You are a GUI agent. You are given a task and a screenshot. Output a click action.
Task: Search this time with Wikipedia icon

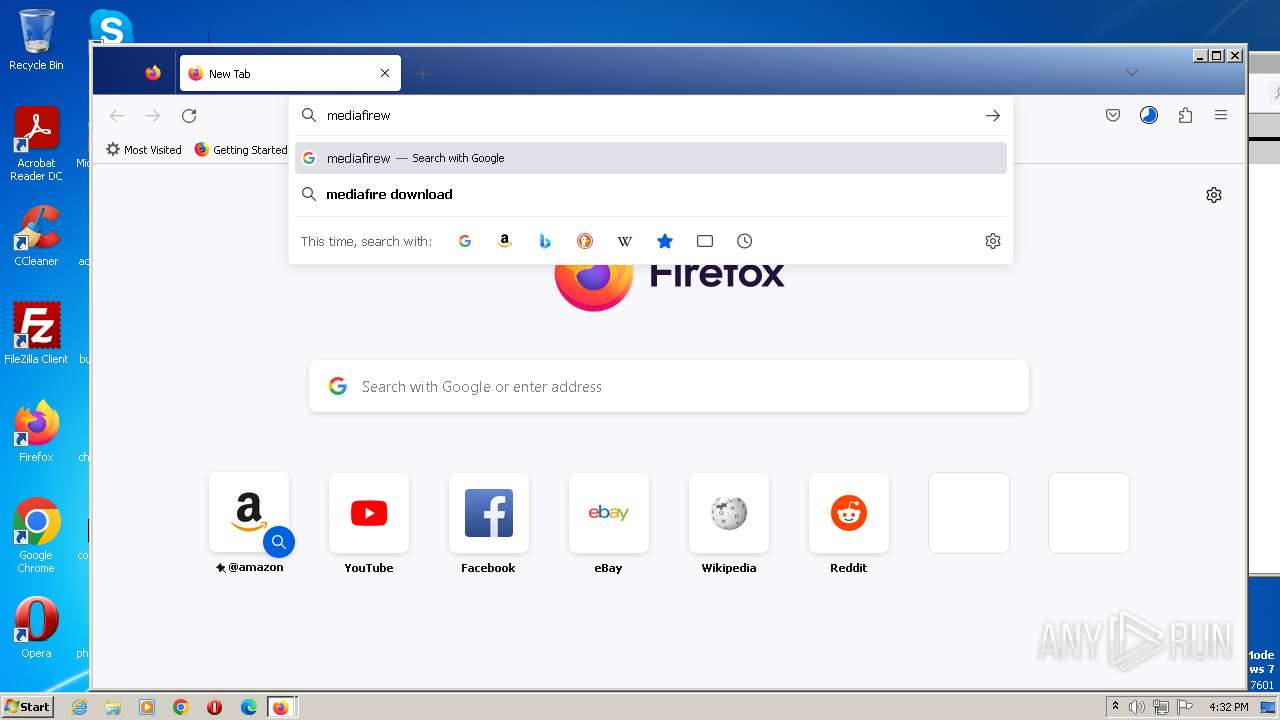coord(625,241)
